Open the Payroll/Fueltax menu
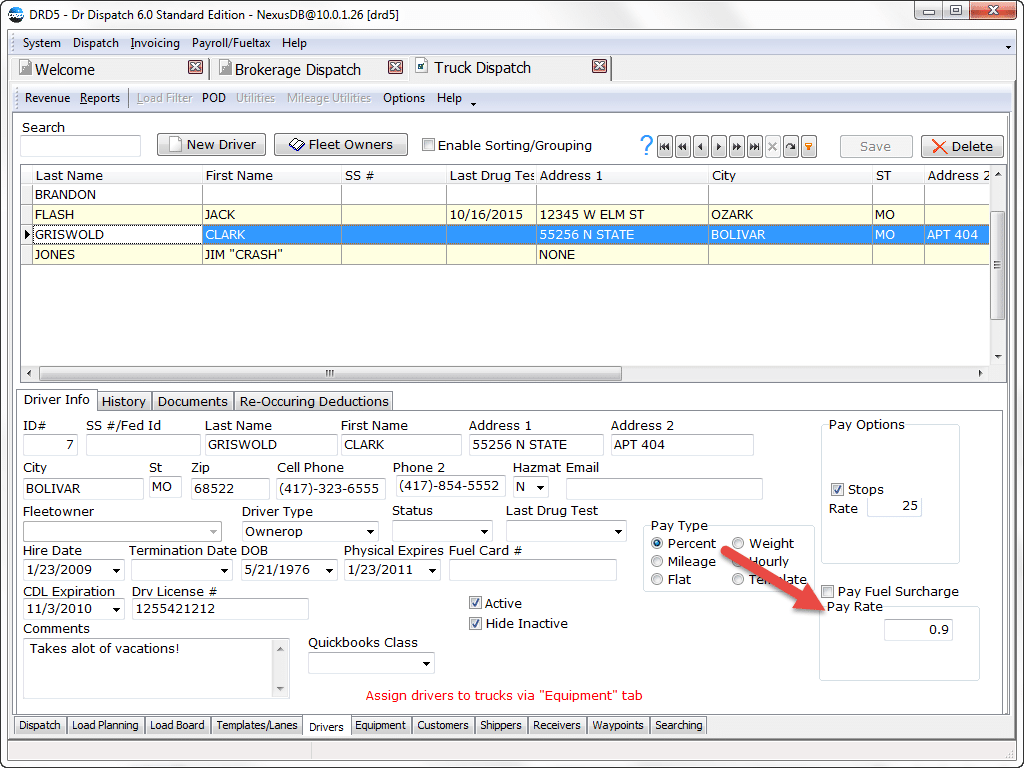This screenshot has width=1024, height=768. coord(231,43)
